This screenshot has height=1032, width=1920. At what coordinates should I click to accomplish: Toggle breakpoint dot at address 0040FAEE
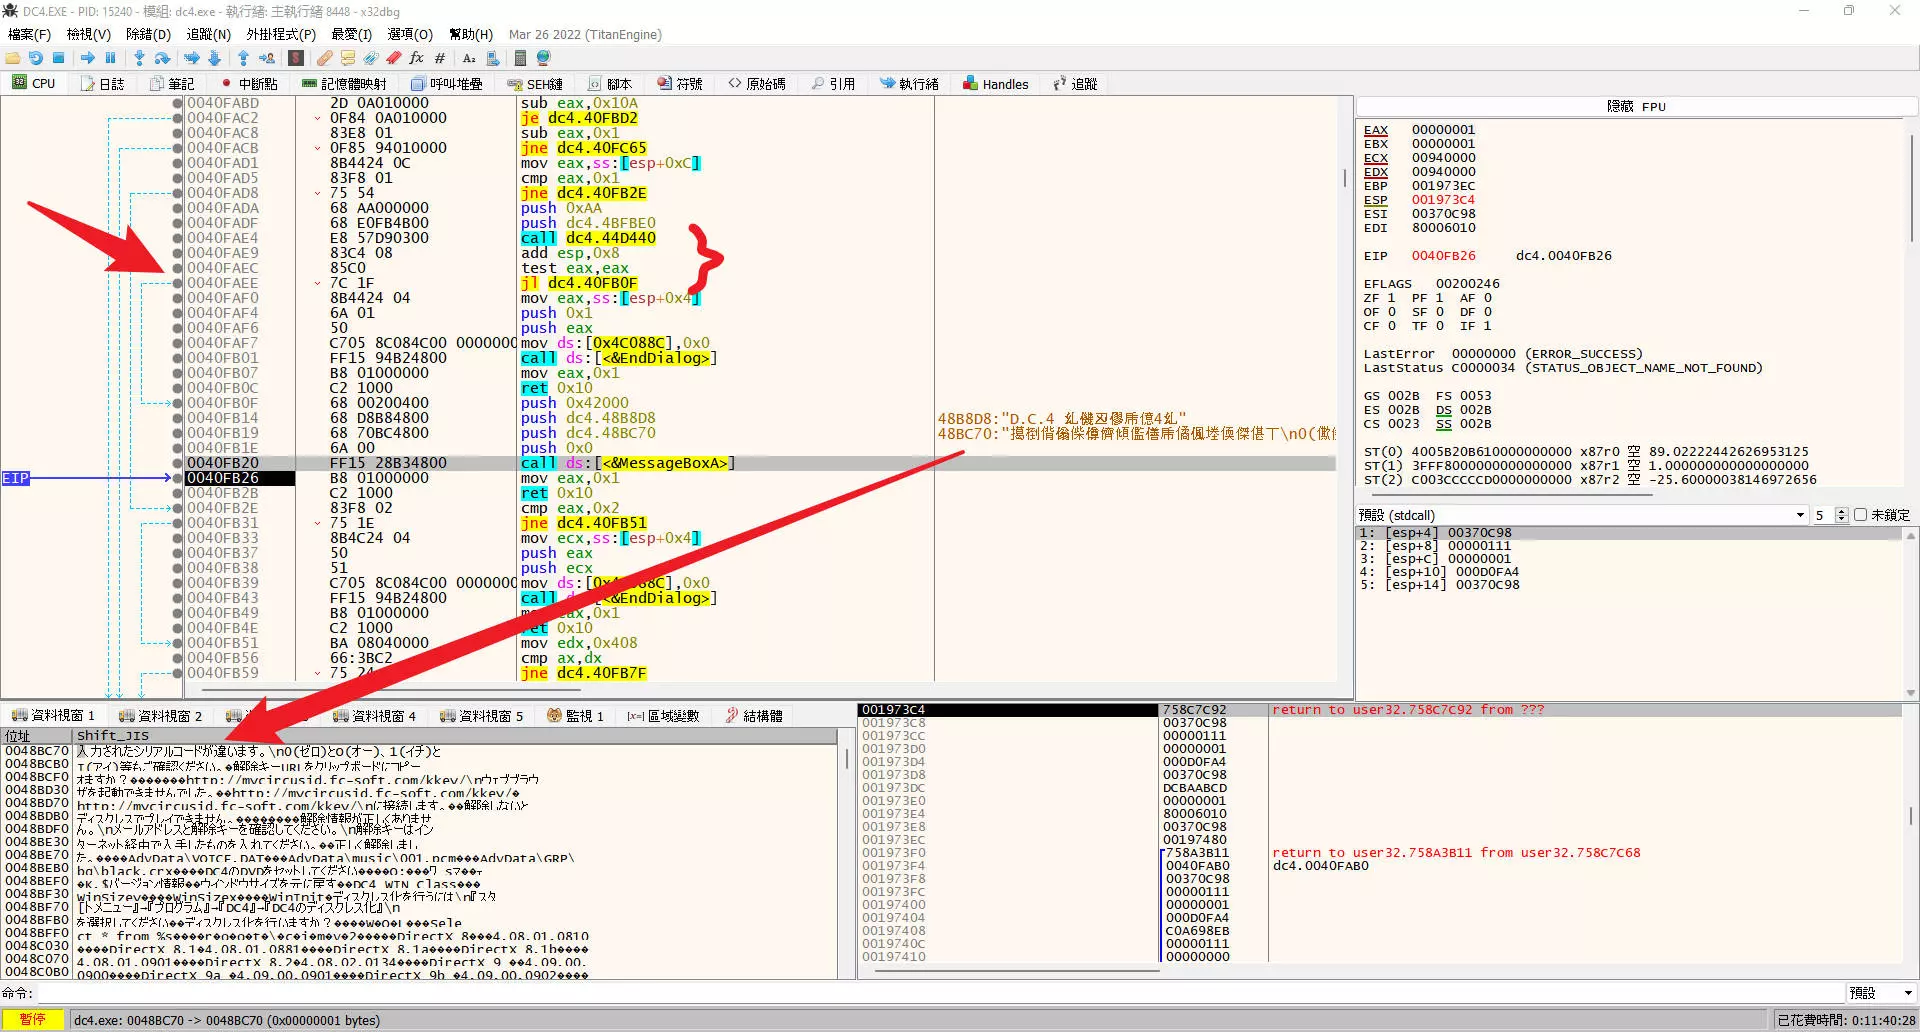[x=178, y=283]
